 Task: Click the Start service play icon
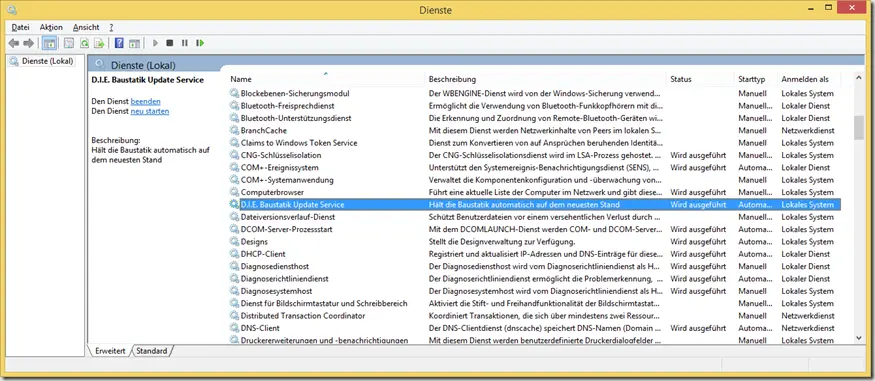point(155,43)
